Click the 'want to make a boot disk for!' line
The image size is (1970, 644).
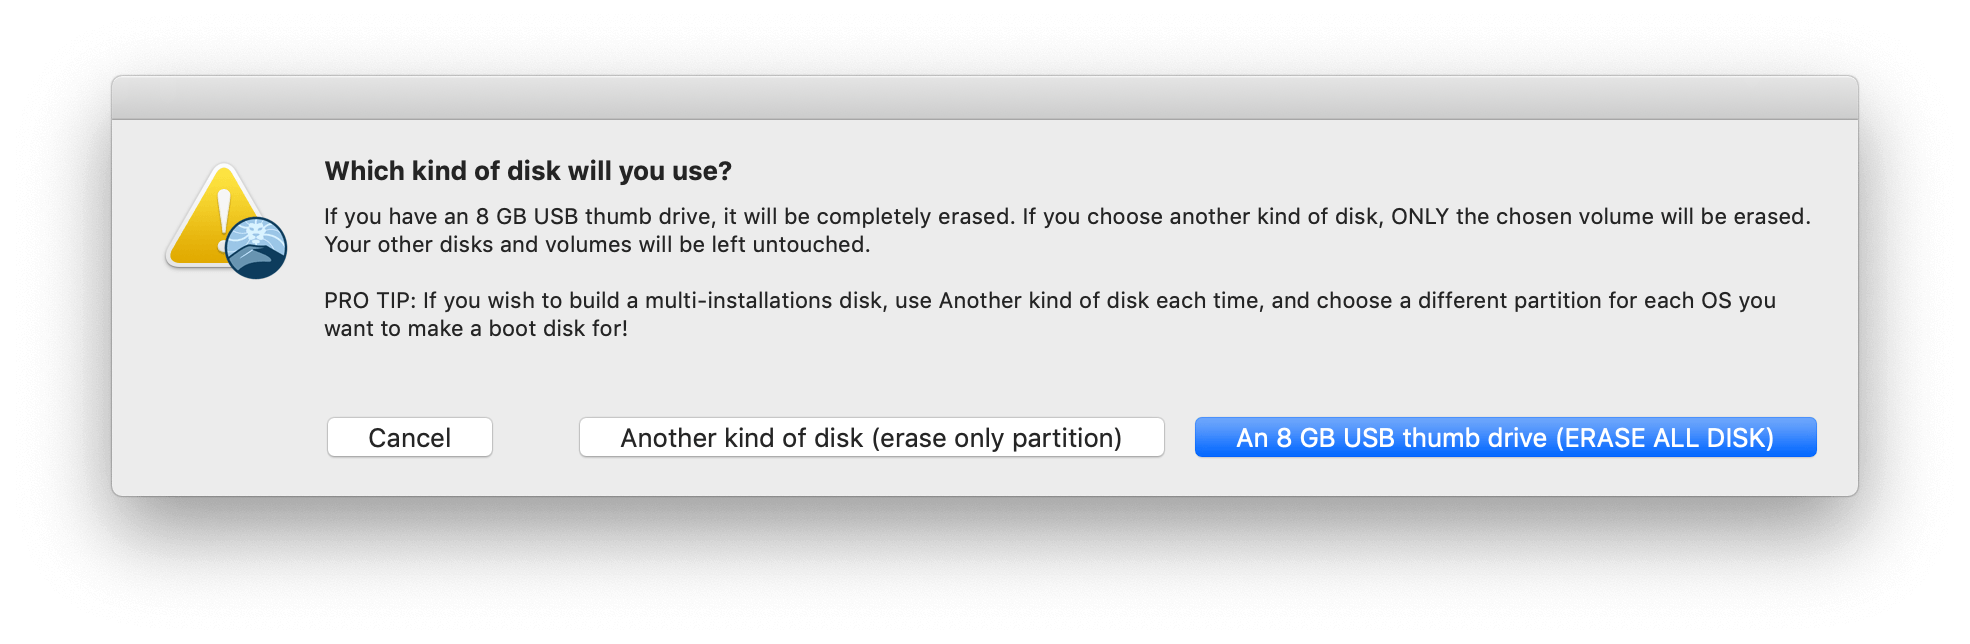click(476, 329)
